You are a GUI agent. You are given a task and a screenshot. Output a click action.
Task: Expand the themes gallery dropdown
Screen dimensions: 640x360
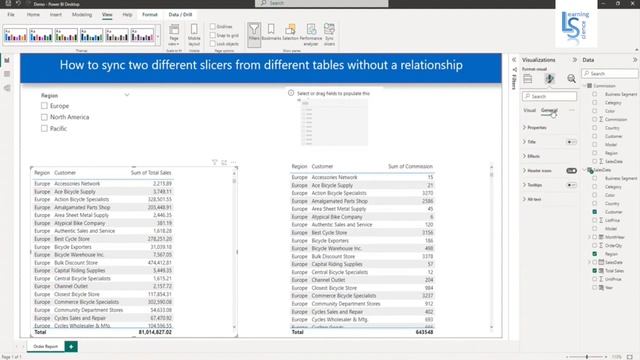coord(158,36)
